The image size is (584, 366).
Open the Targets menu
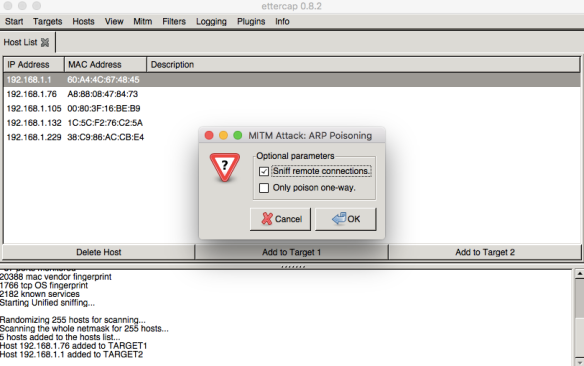click(x=47, y=22)
